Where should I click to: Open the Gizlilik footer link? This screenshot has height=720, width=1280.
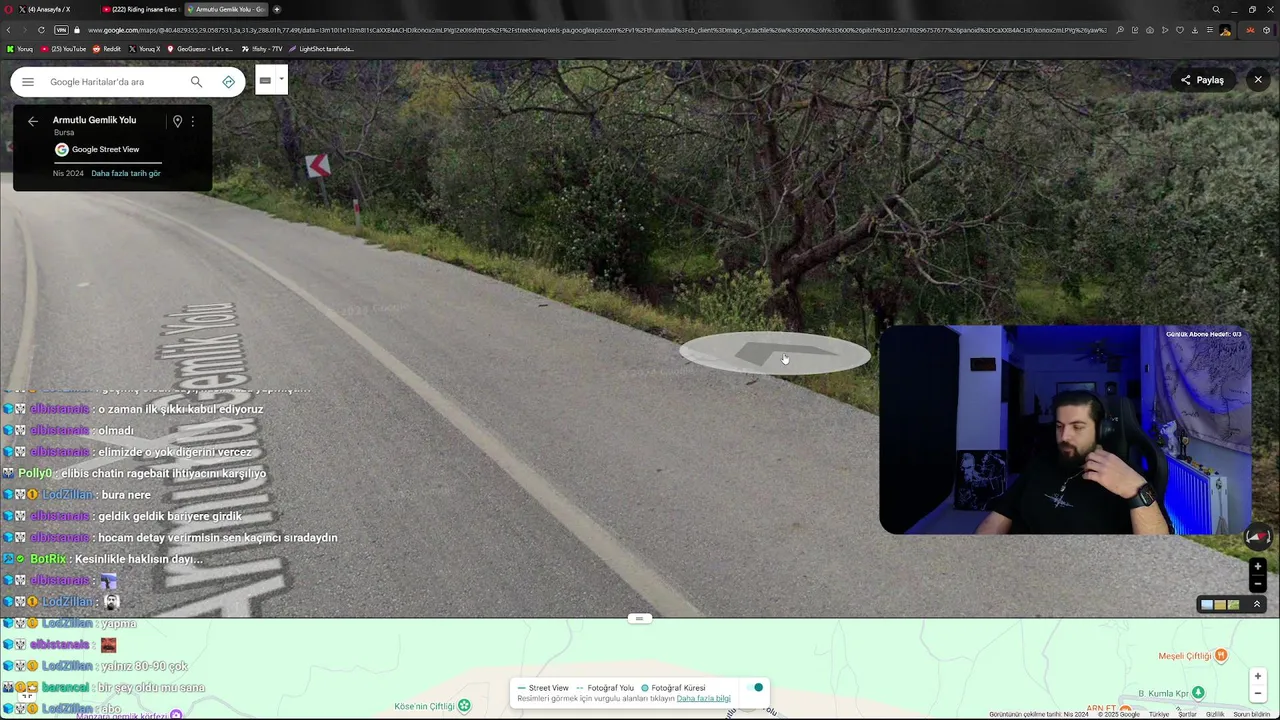1215,714
